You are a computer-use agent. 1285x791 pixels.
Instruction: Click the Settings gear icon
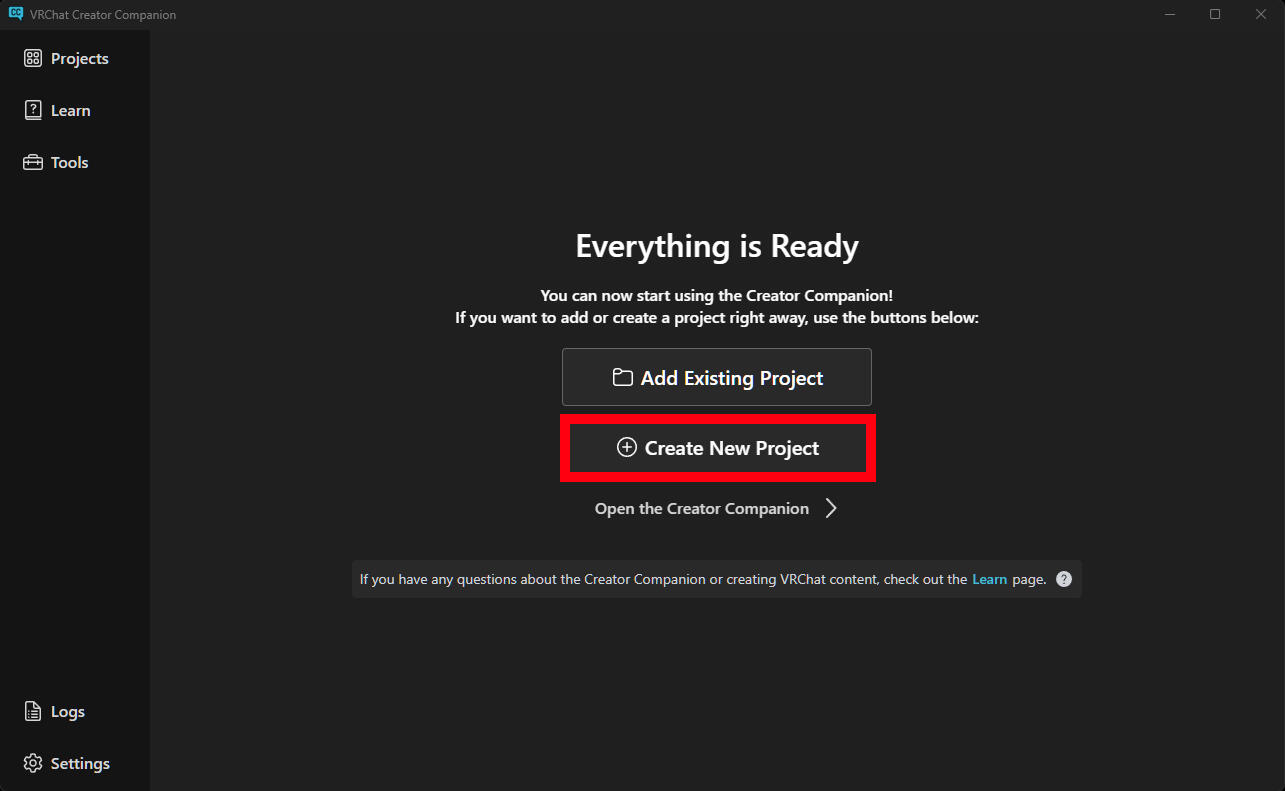[33, 764]
